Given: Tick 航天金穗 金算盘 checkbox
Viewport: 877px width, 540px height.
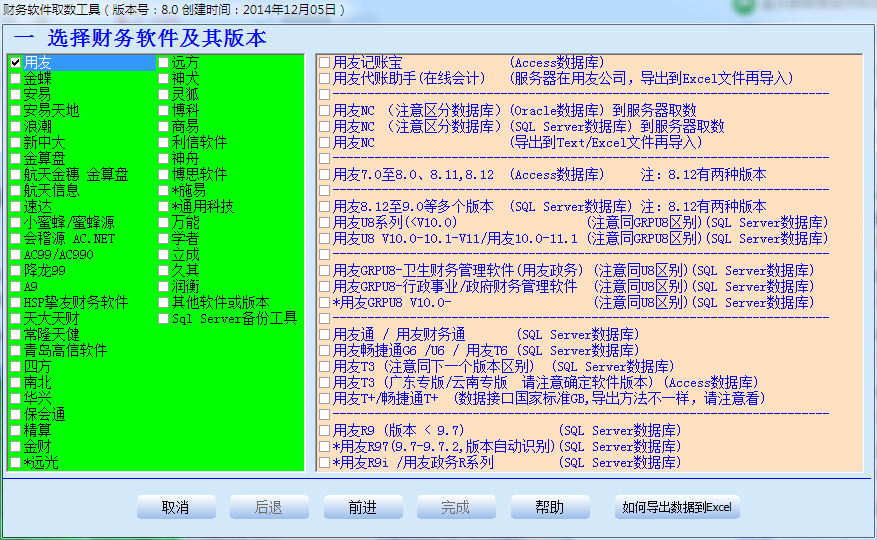Looking at the screenshot, I should click(x=16, y=175).
